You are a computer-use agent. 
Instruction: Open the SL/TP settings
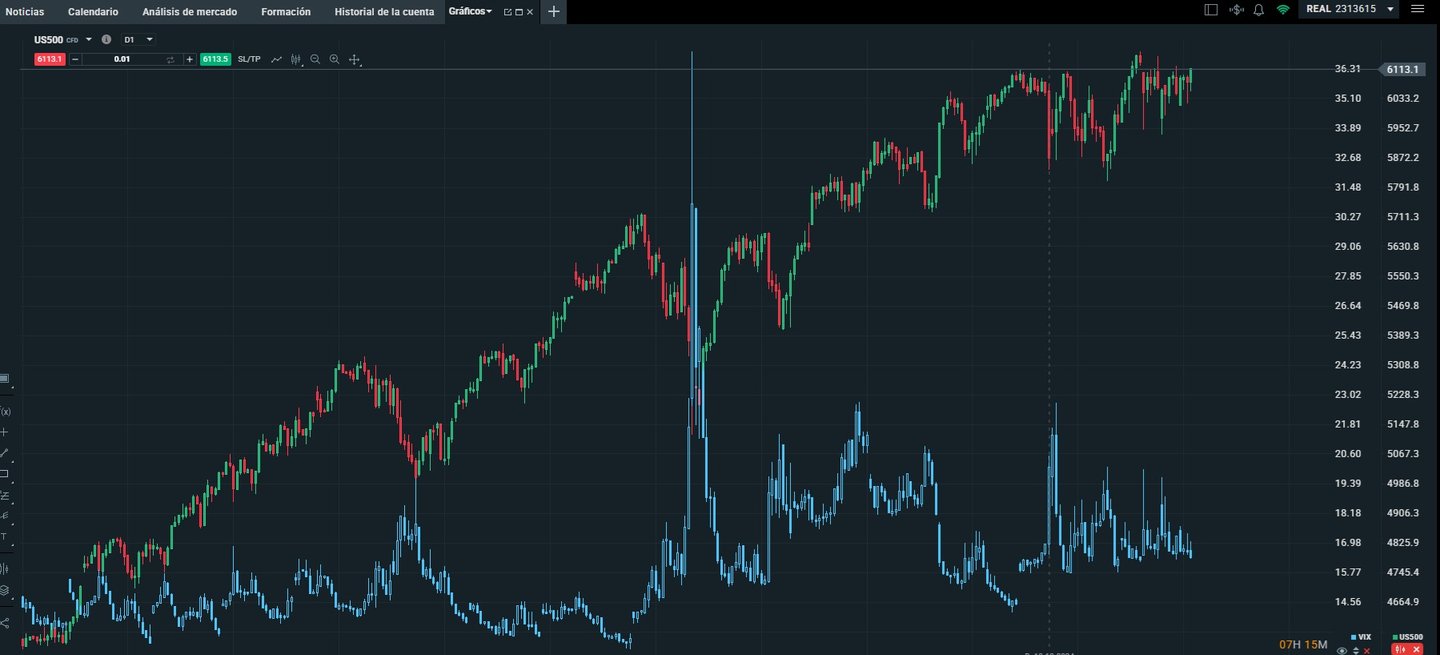click(249, 59)
